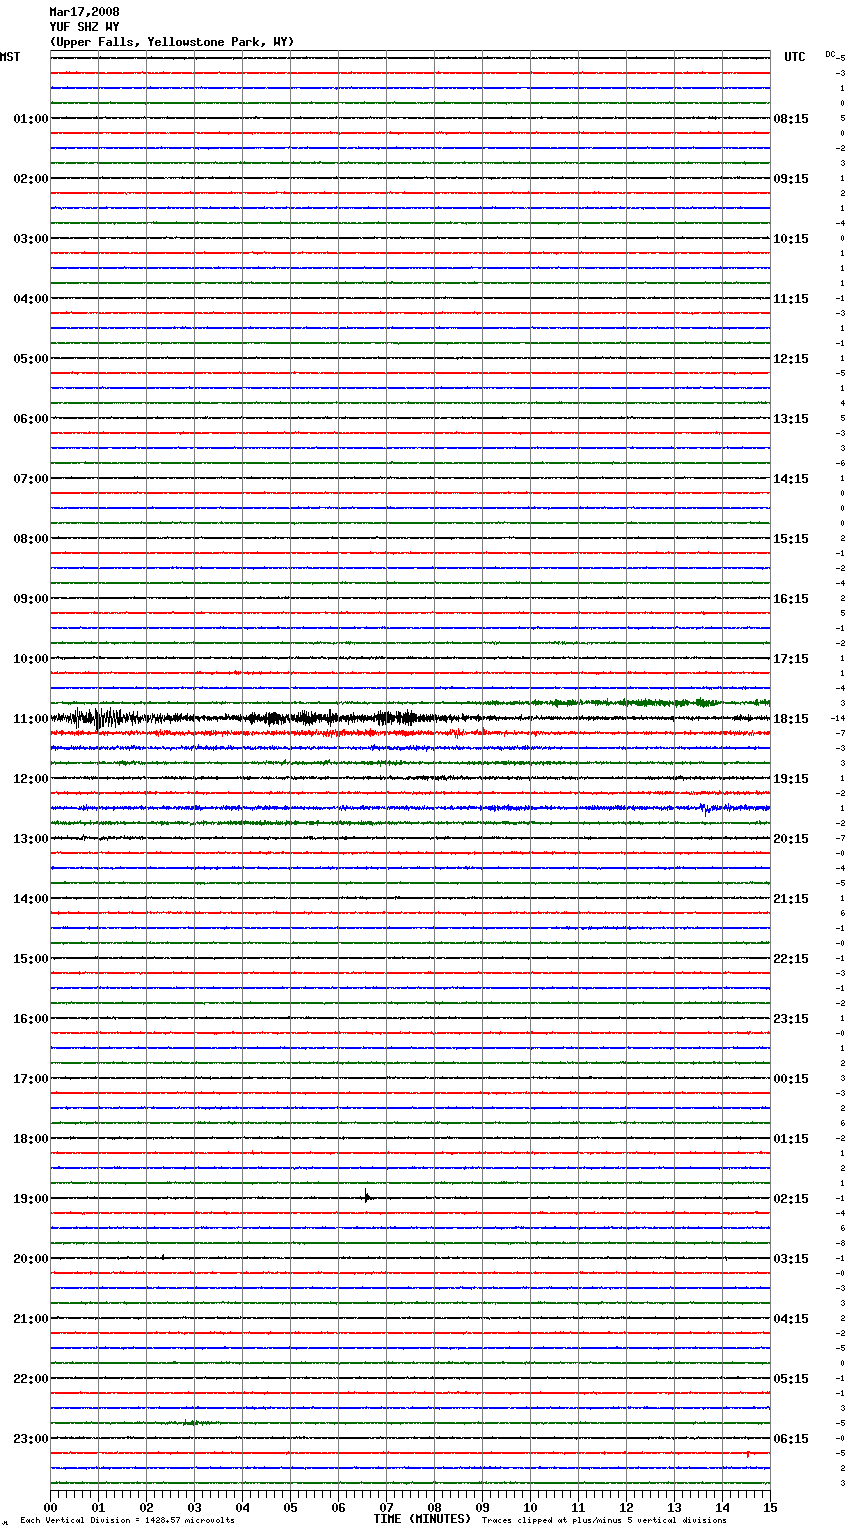Click the Upper Falls, Yellowstone Park location title
The image size is (850, 1534).
[x=172, y=42]
